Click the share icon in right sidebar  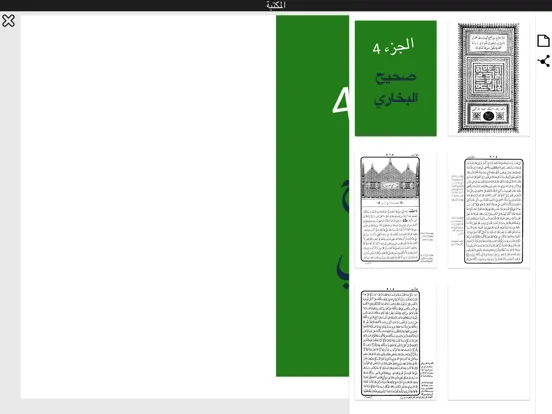(544, 61)
